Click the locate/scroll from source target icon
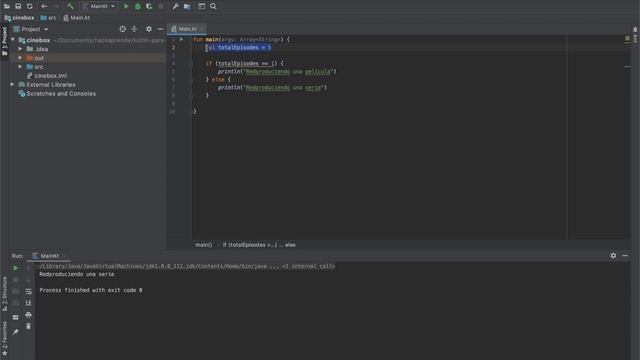The width and height of the screenshot is (640, 360). tap(122, 29)
